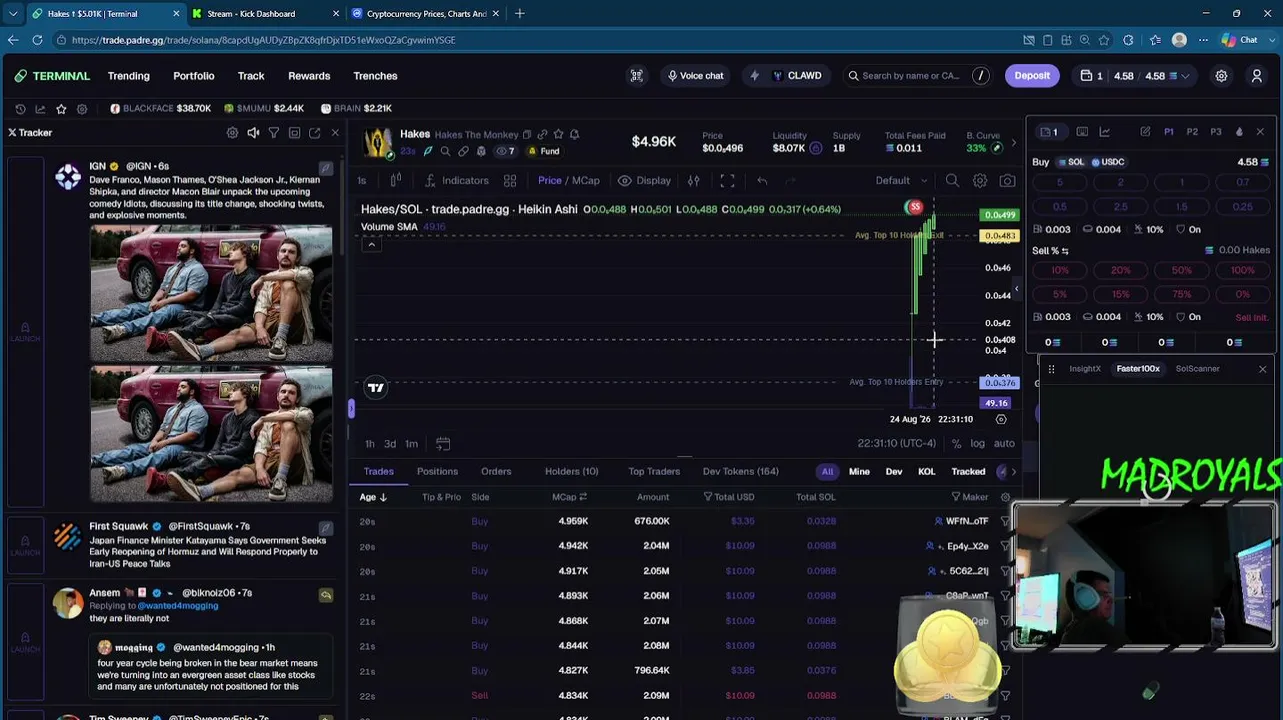This screenshot has height=720, width=1283.
Task: Close the quick trade panel
Action: [x=1260, y=132]
